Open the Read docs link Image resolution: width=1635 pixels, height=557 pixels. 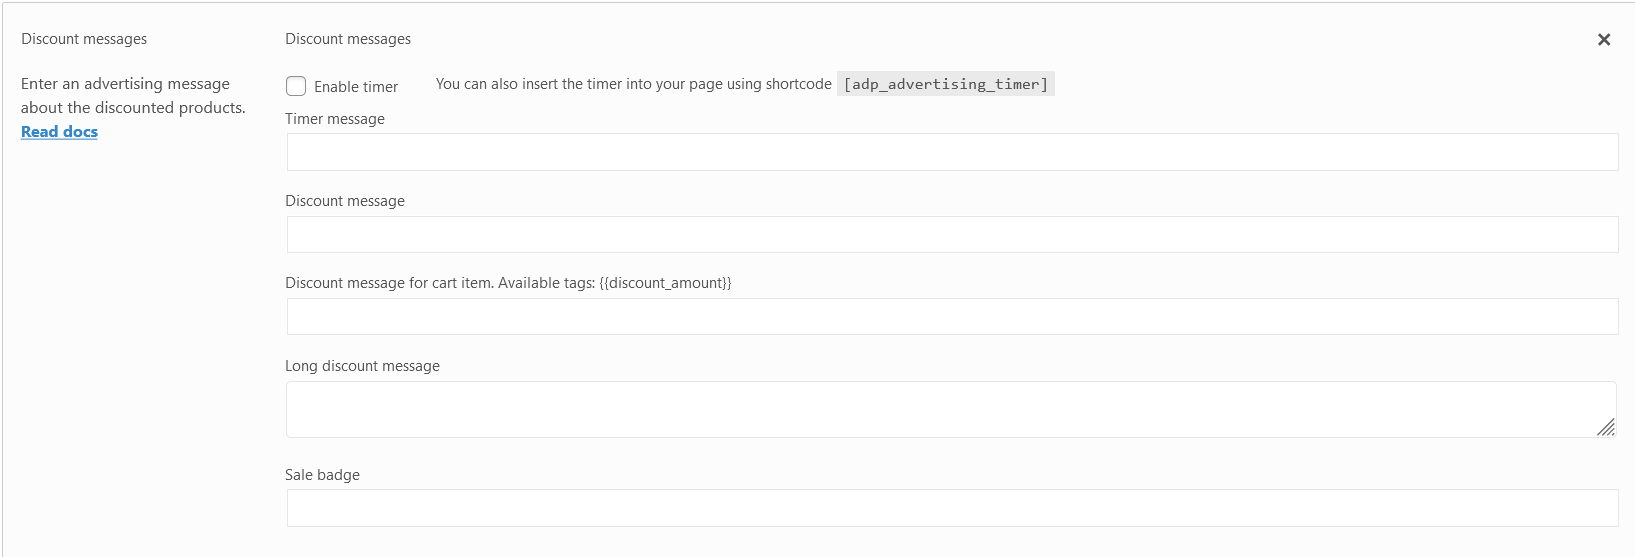tap(59, 132)
